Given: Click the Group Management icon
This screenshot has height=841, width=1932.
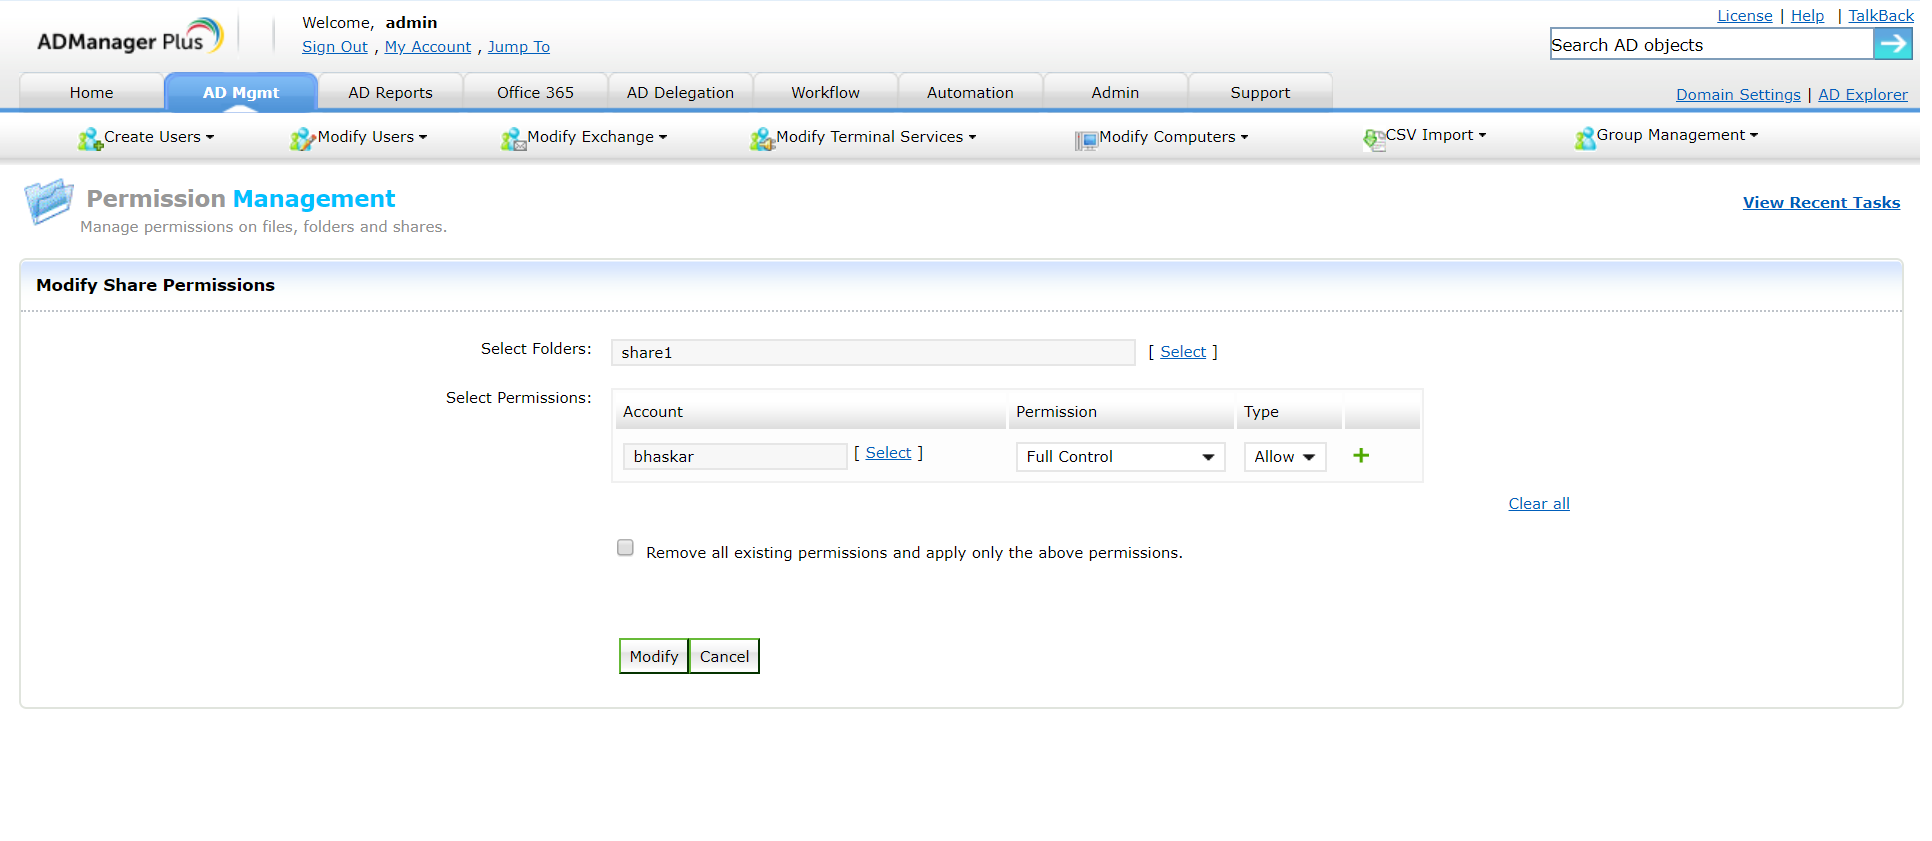Looking at the screenshot, I should (x=1585, y=139).
